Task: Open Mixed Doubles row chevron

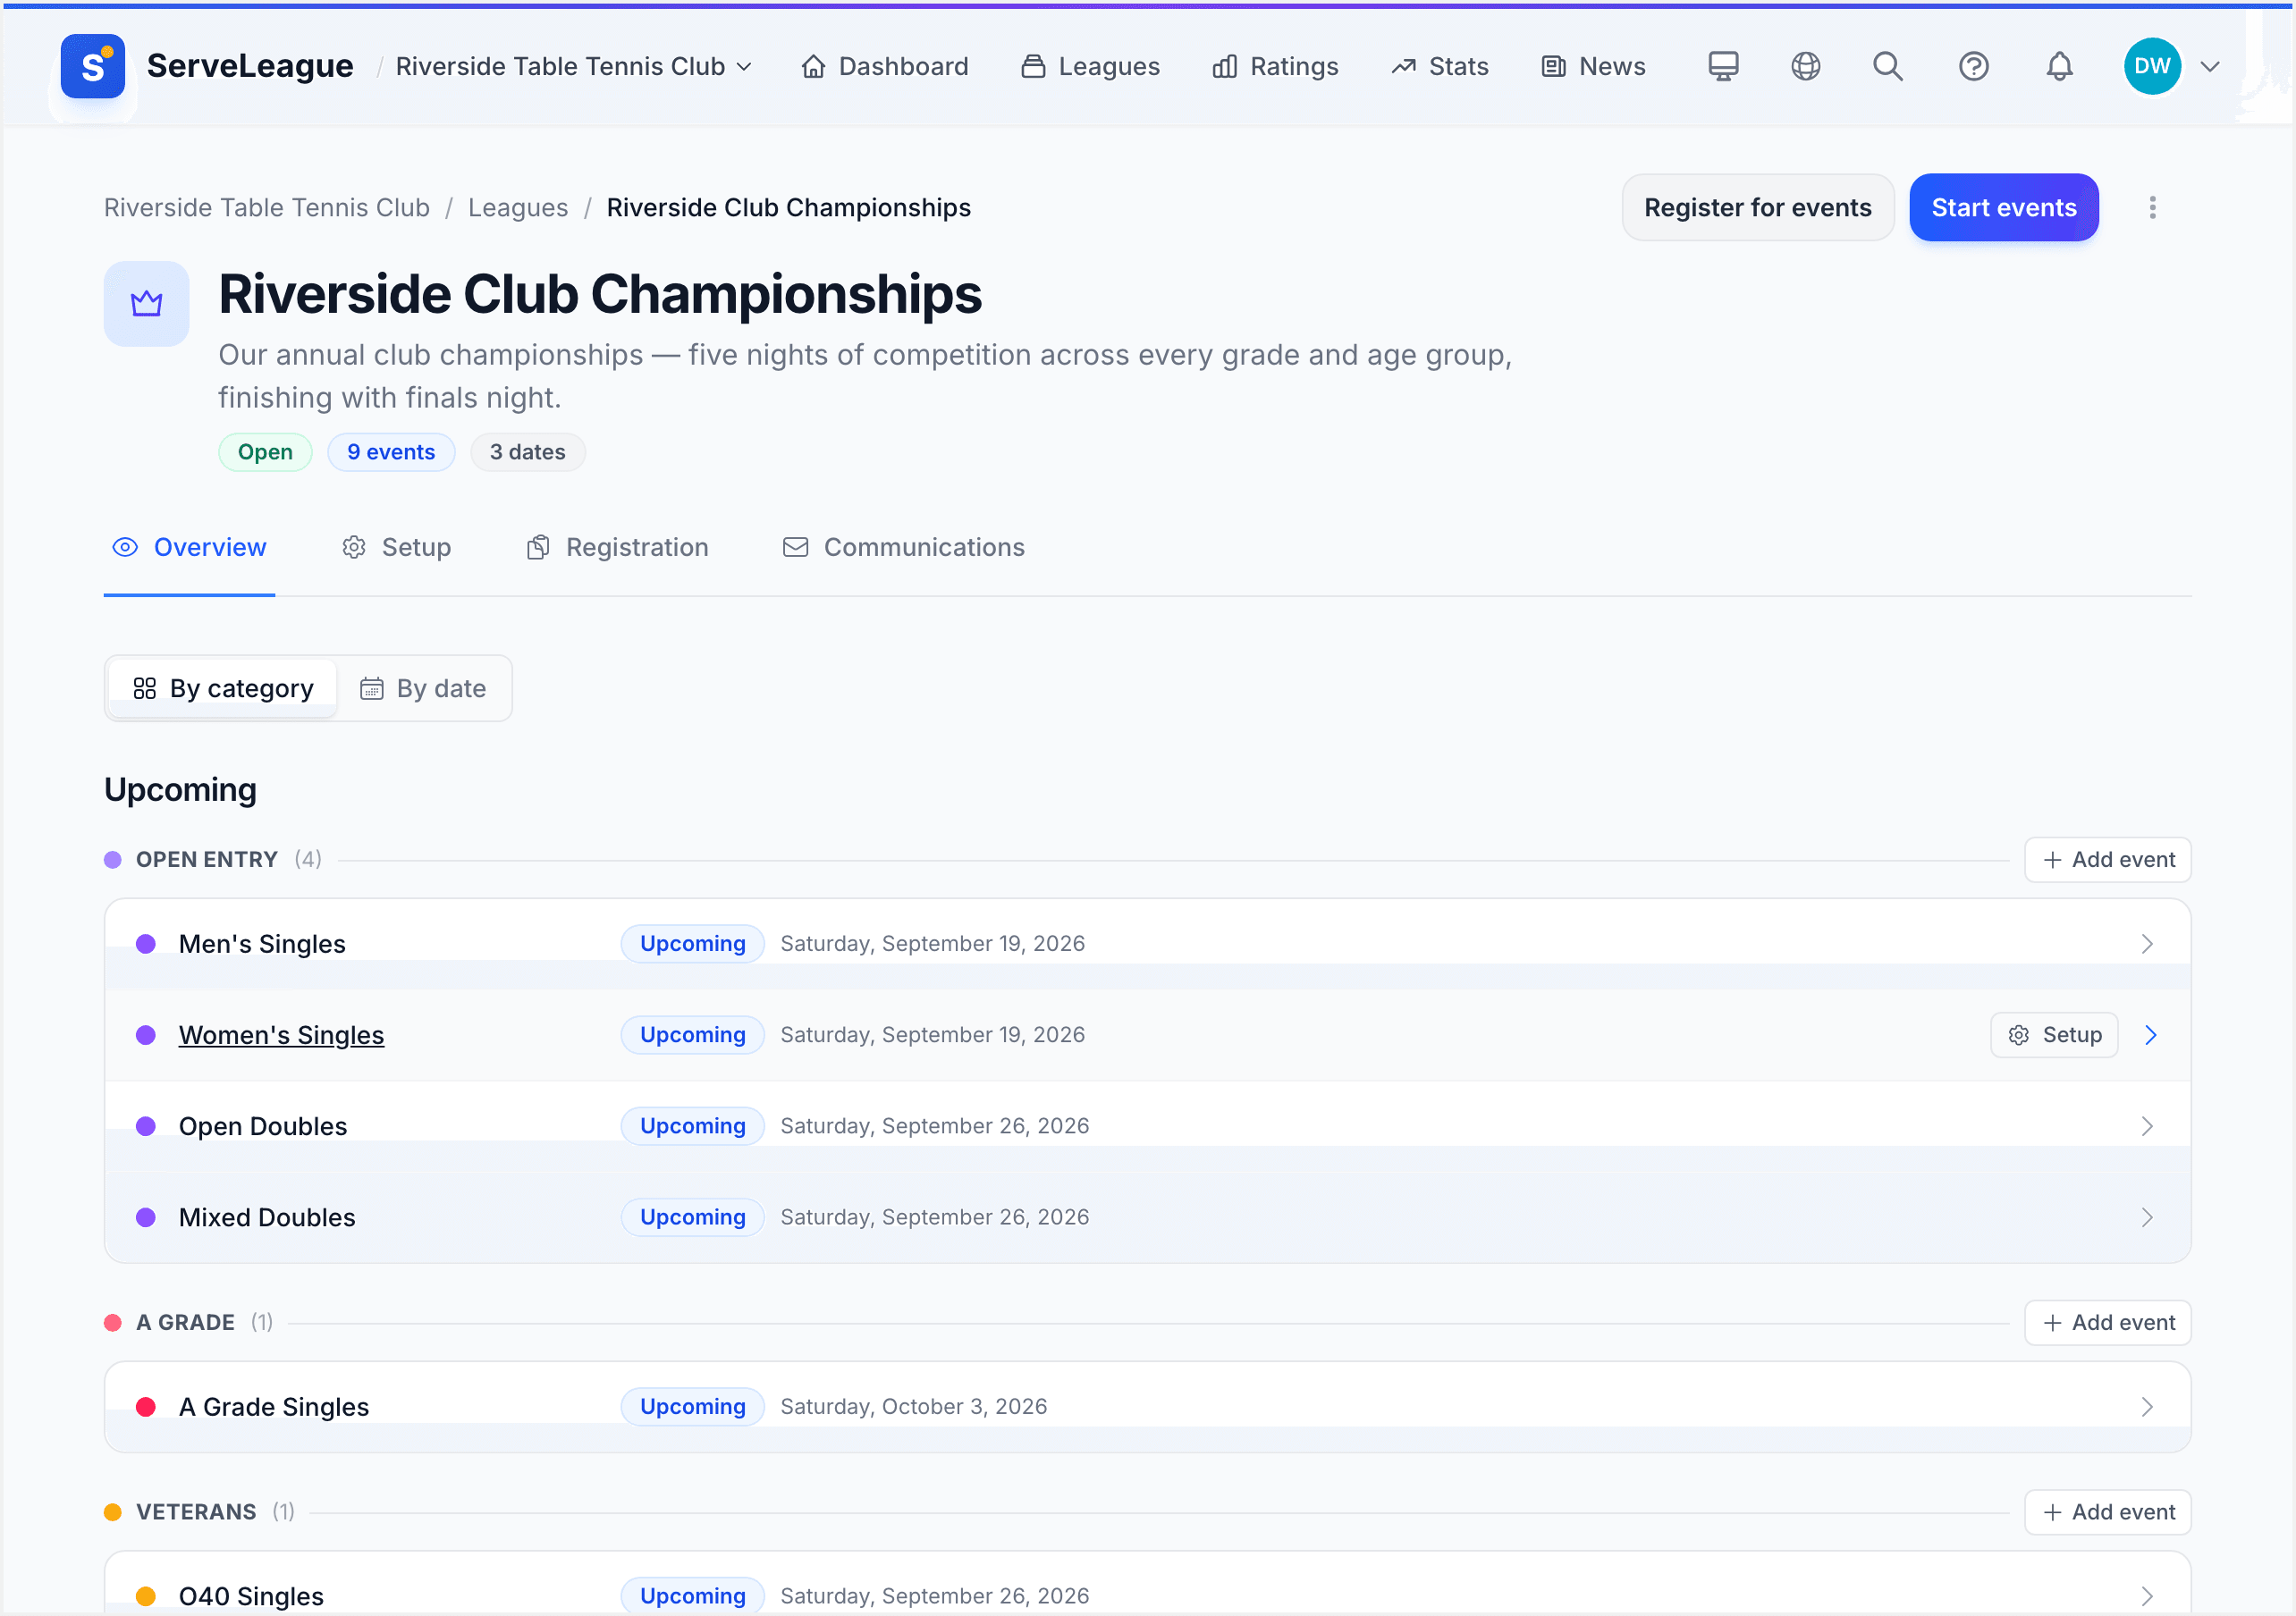Action: click(2147, 1217)
